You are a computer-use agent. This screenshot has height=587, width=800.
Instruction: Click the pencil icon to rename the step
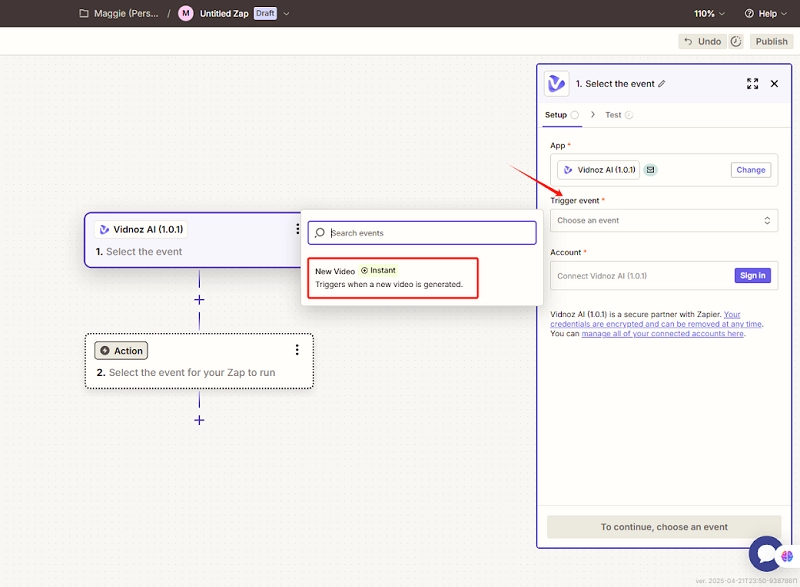[x=661, y=84]
